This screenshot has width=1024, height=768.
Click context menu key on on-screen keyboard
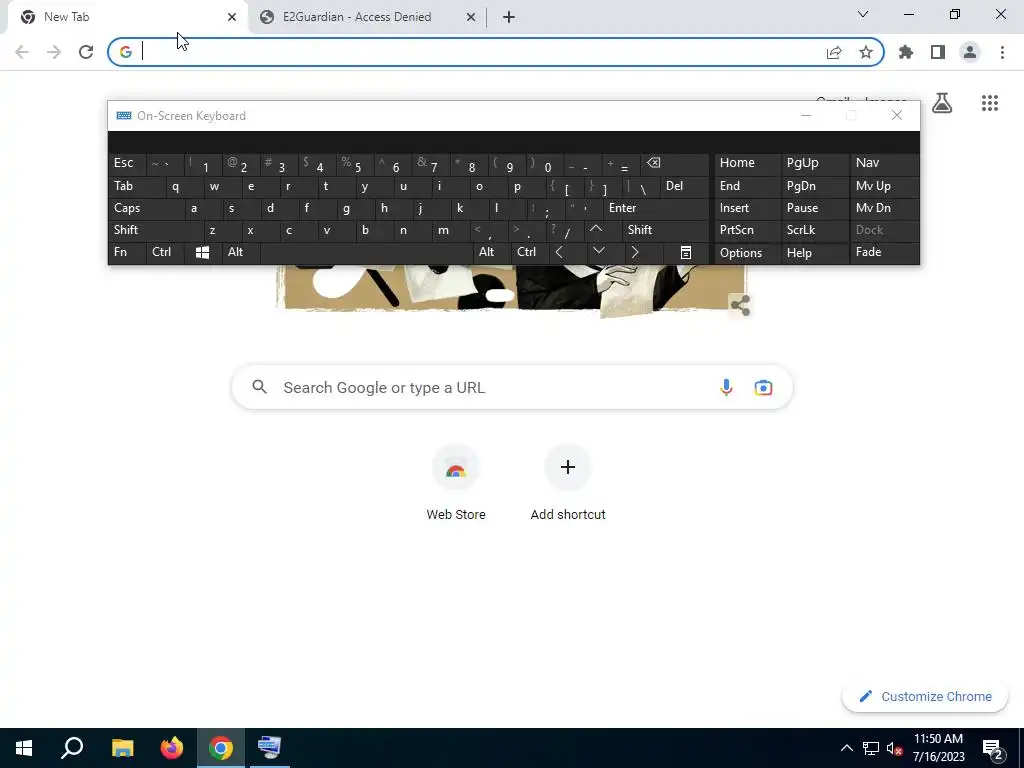pos(686,252)
